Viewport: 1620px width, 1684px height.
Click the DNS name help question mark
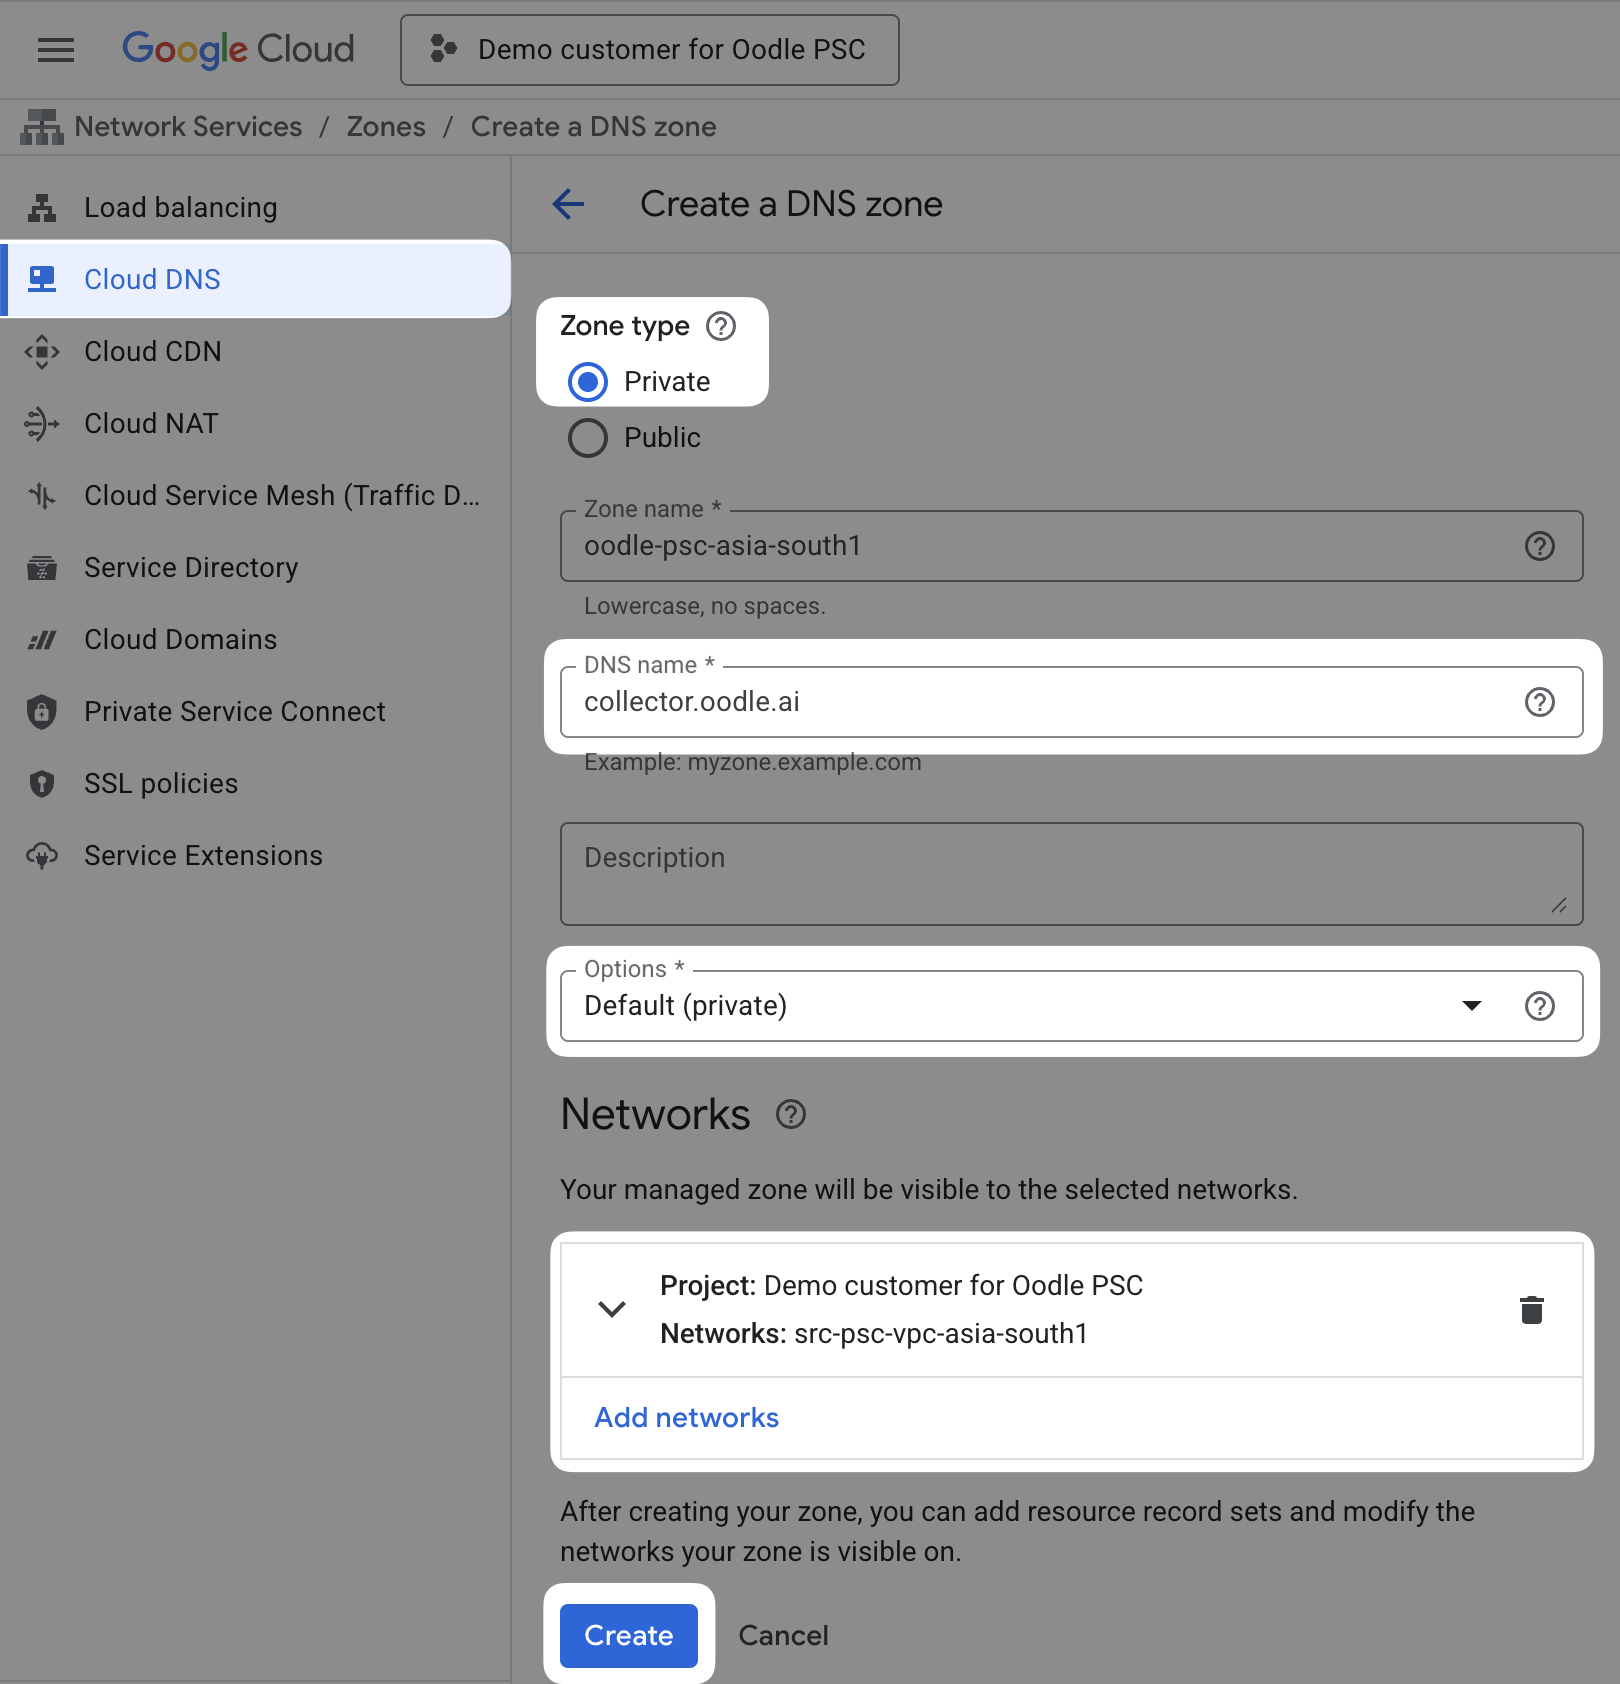click(1539, 702)
